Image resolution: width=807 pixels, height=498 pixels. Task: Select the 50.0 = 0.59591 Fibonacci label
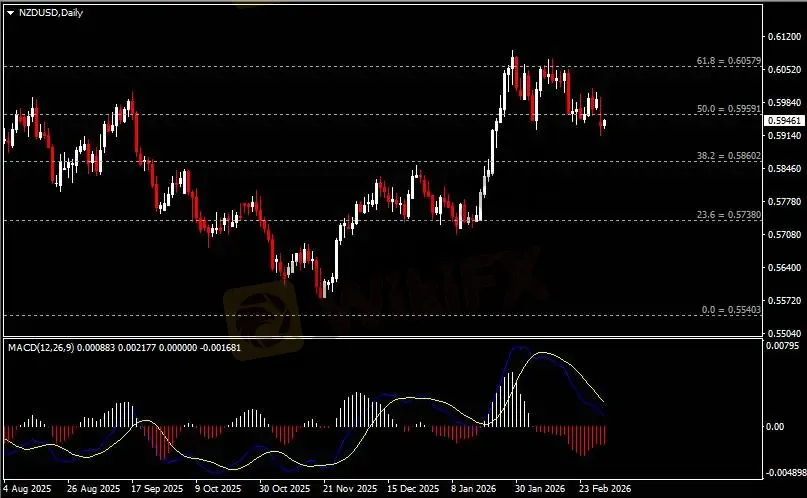coord(728,109)
